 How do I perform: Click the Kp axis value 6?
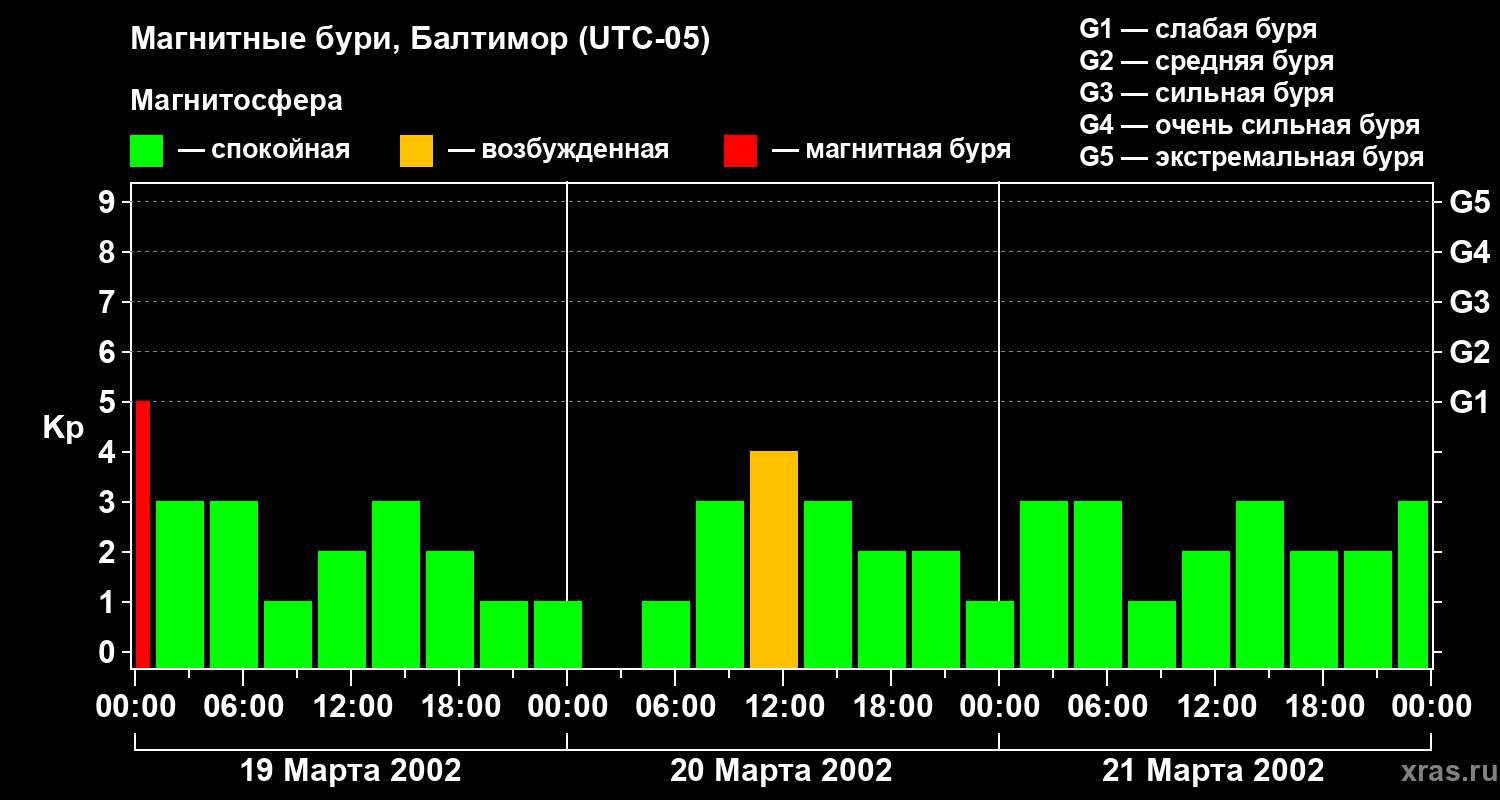(x=108, y=352)
